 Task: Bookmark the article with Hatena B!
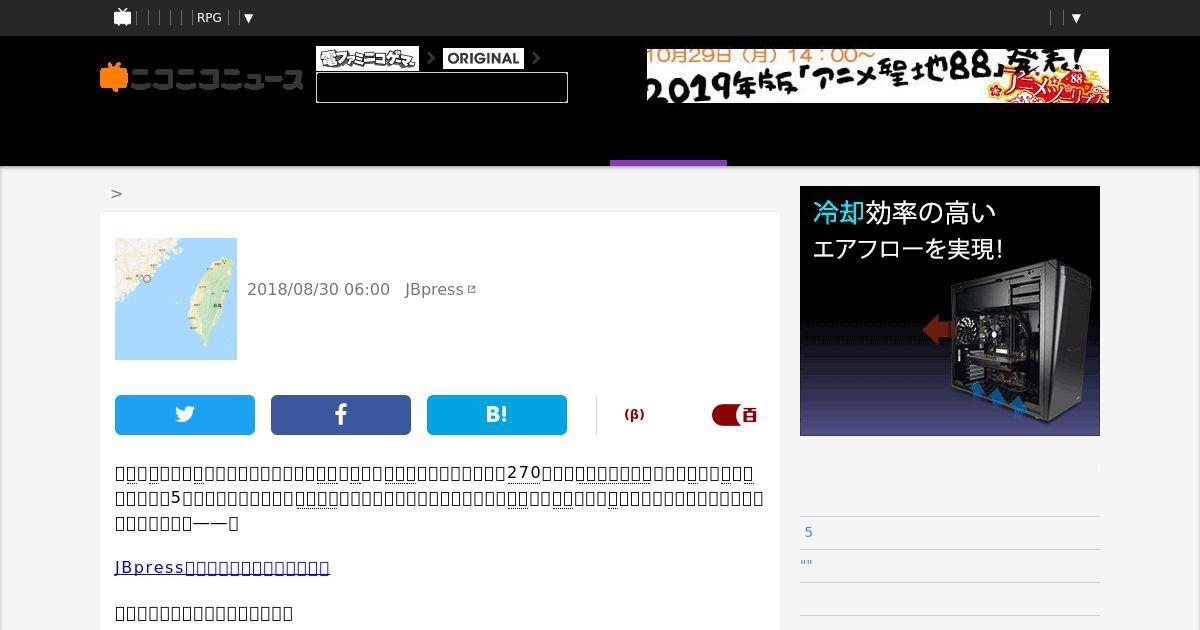point(497,415)
